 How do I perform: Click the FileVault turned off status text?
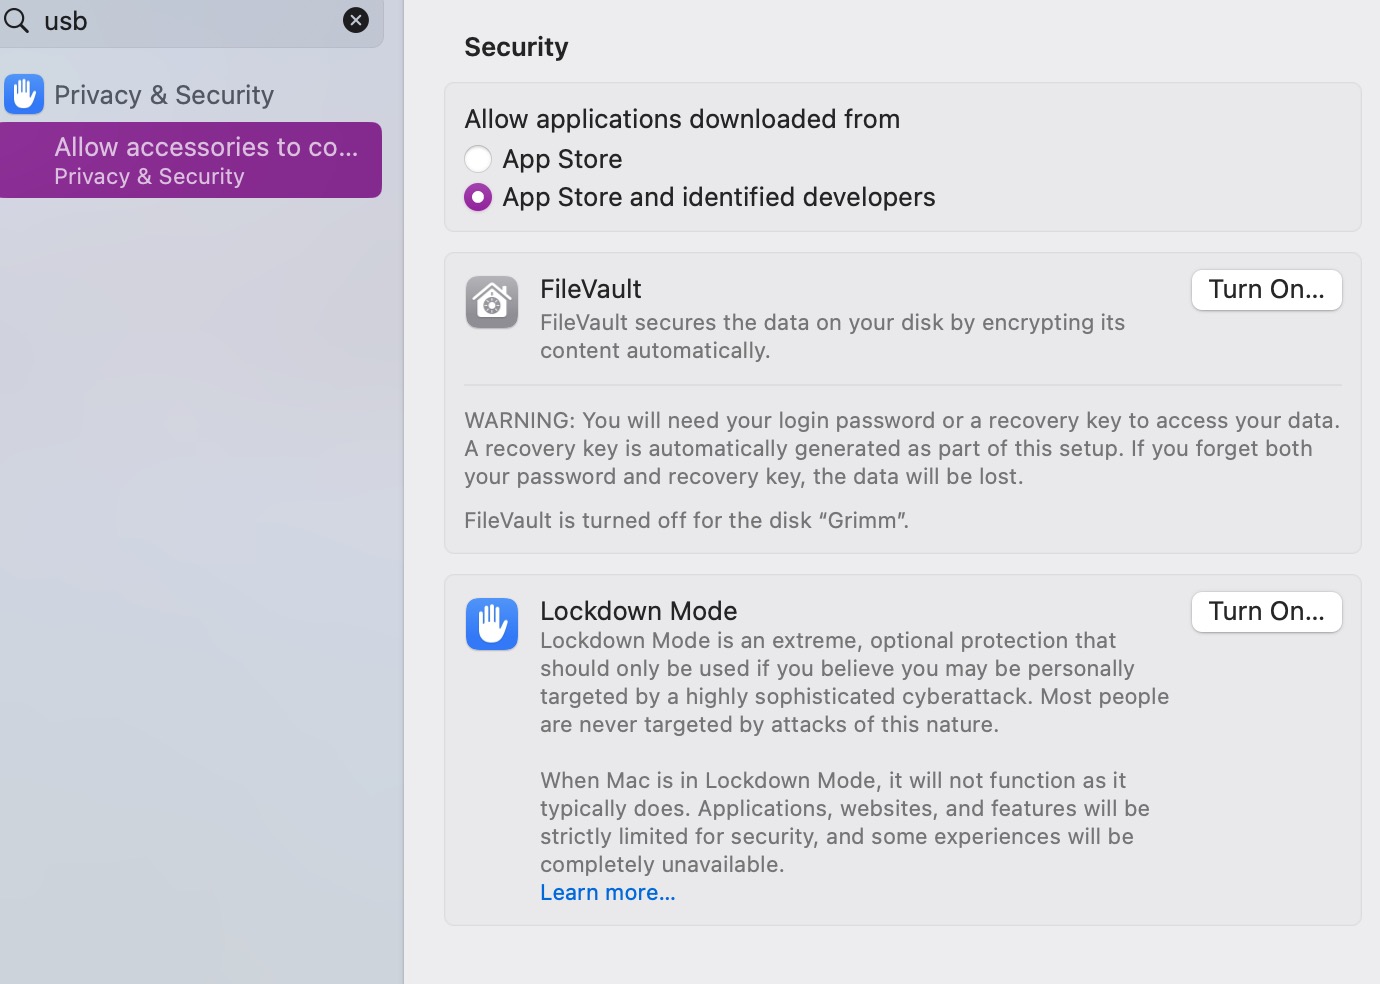(x=686, y=520)
